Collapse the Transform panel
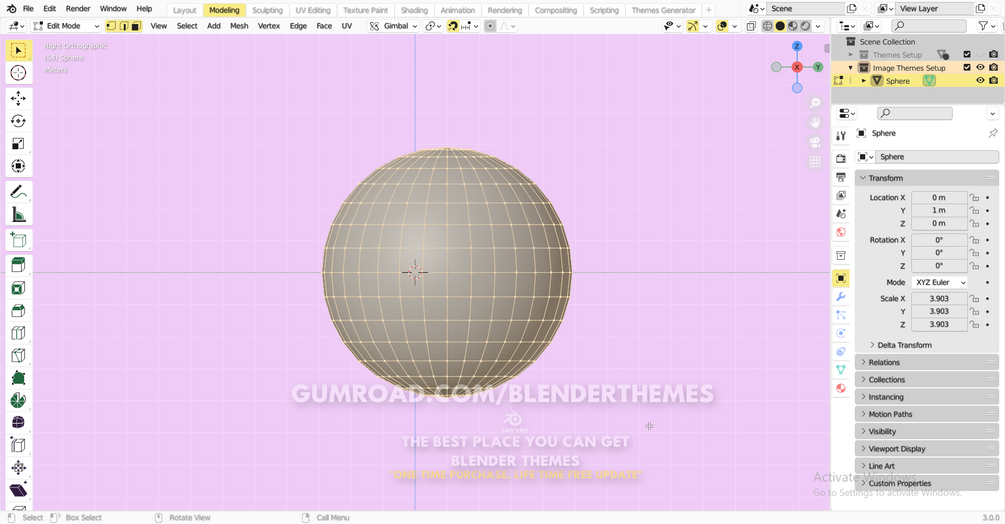1005x524 pixels. coord(927,178)
